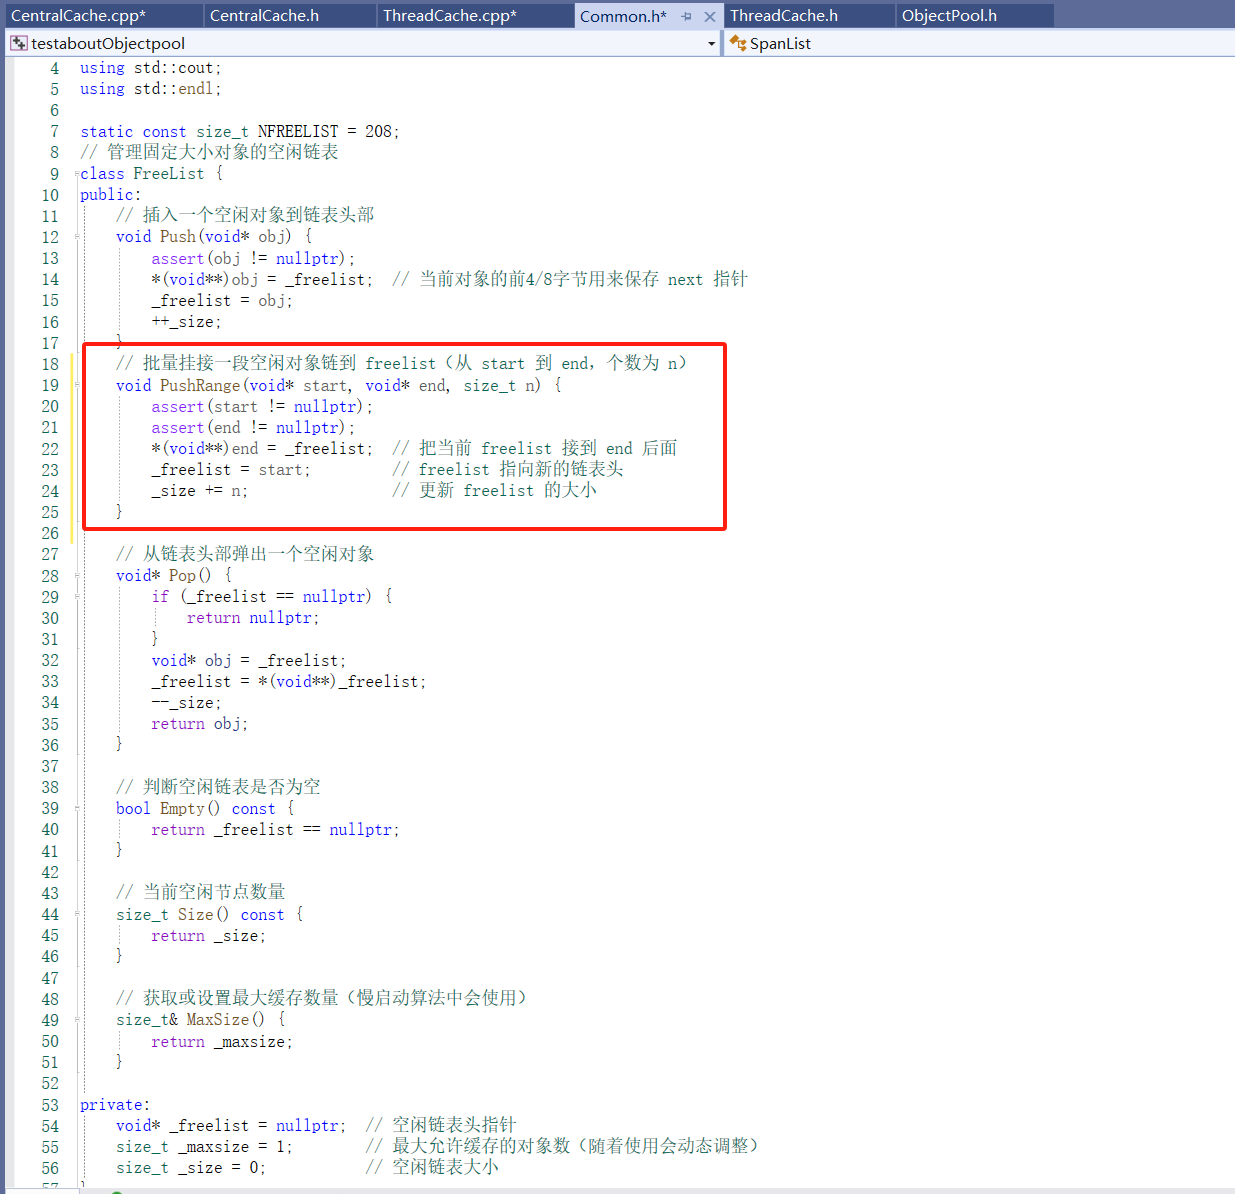Viewport: 1235px width, 1194px height.
Task: Click on 'Size()' function name
Action: pos(203,915)
